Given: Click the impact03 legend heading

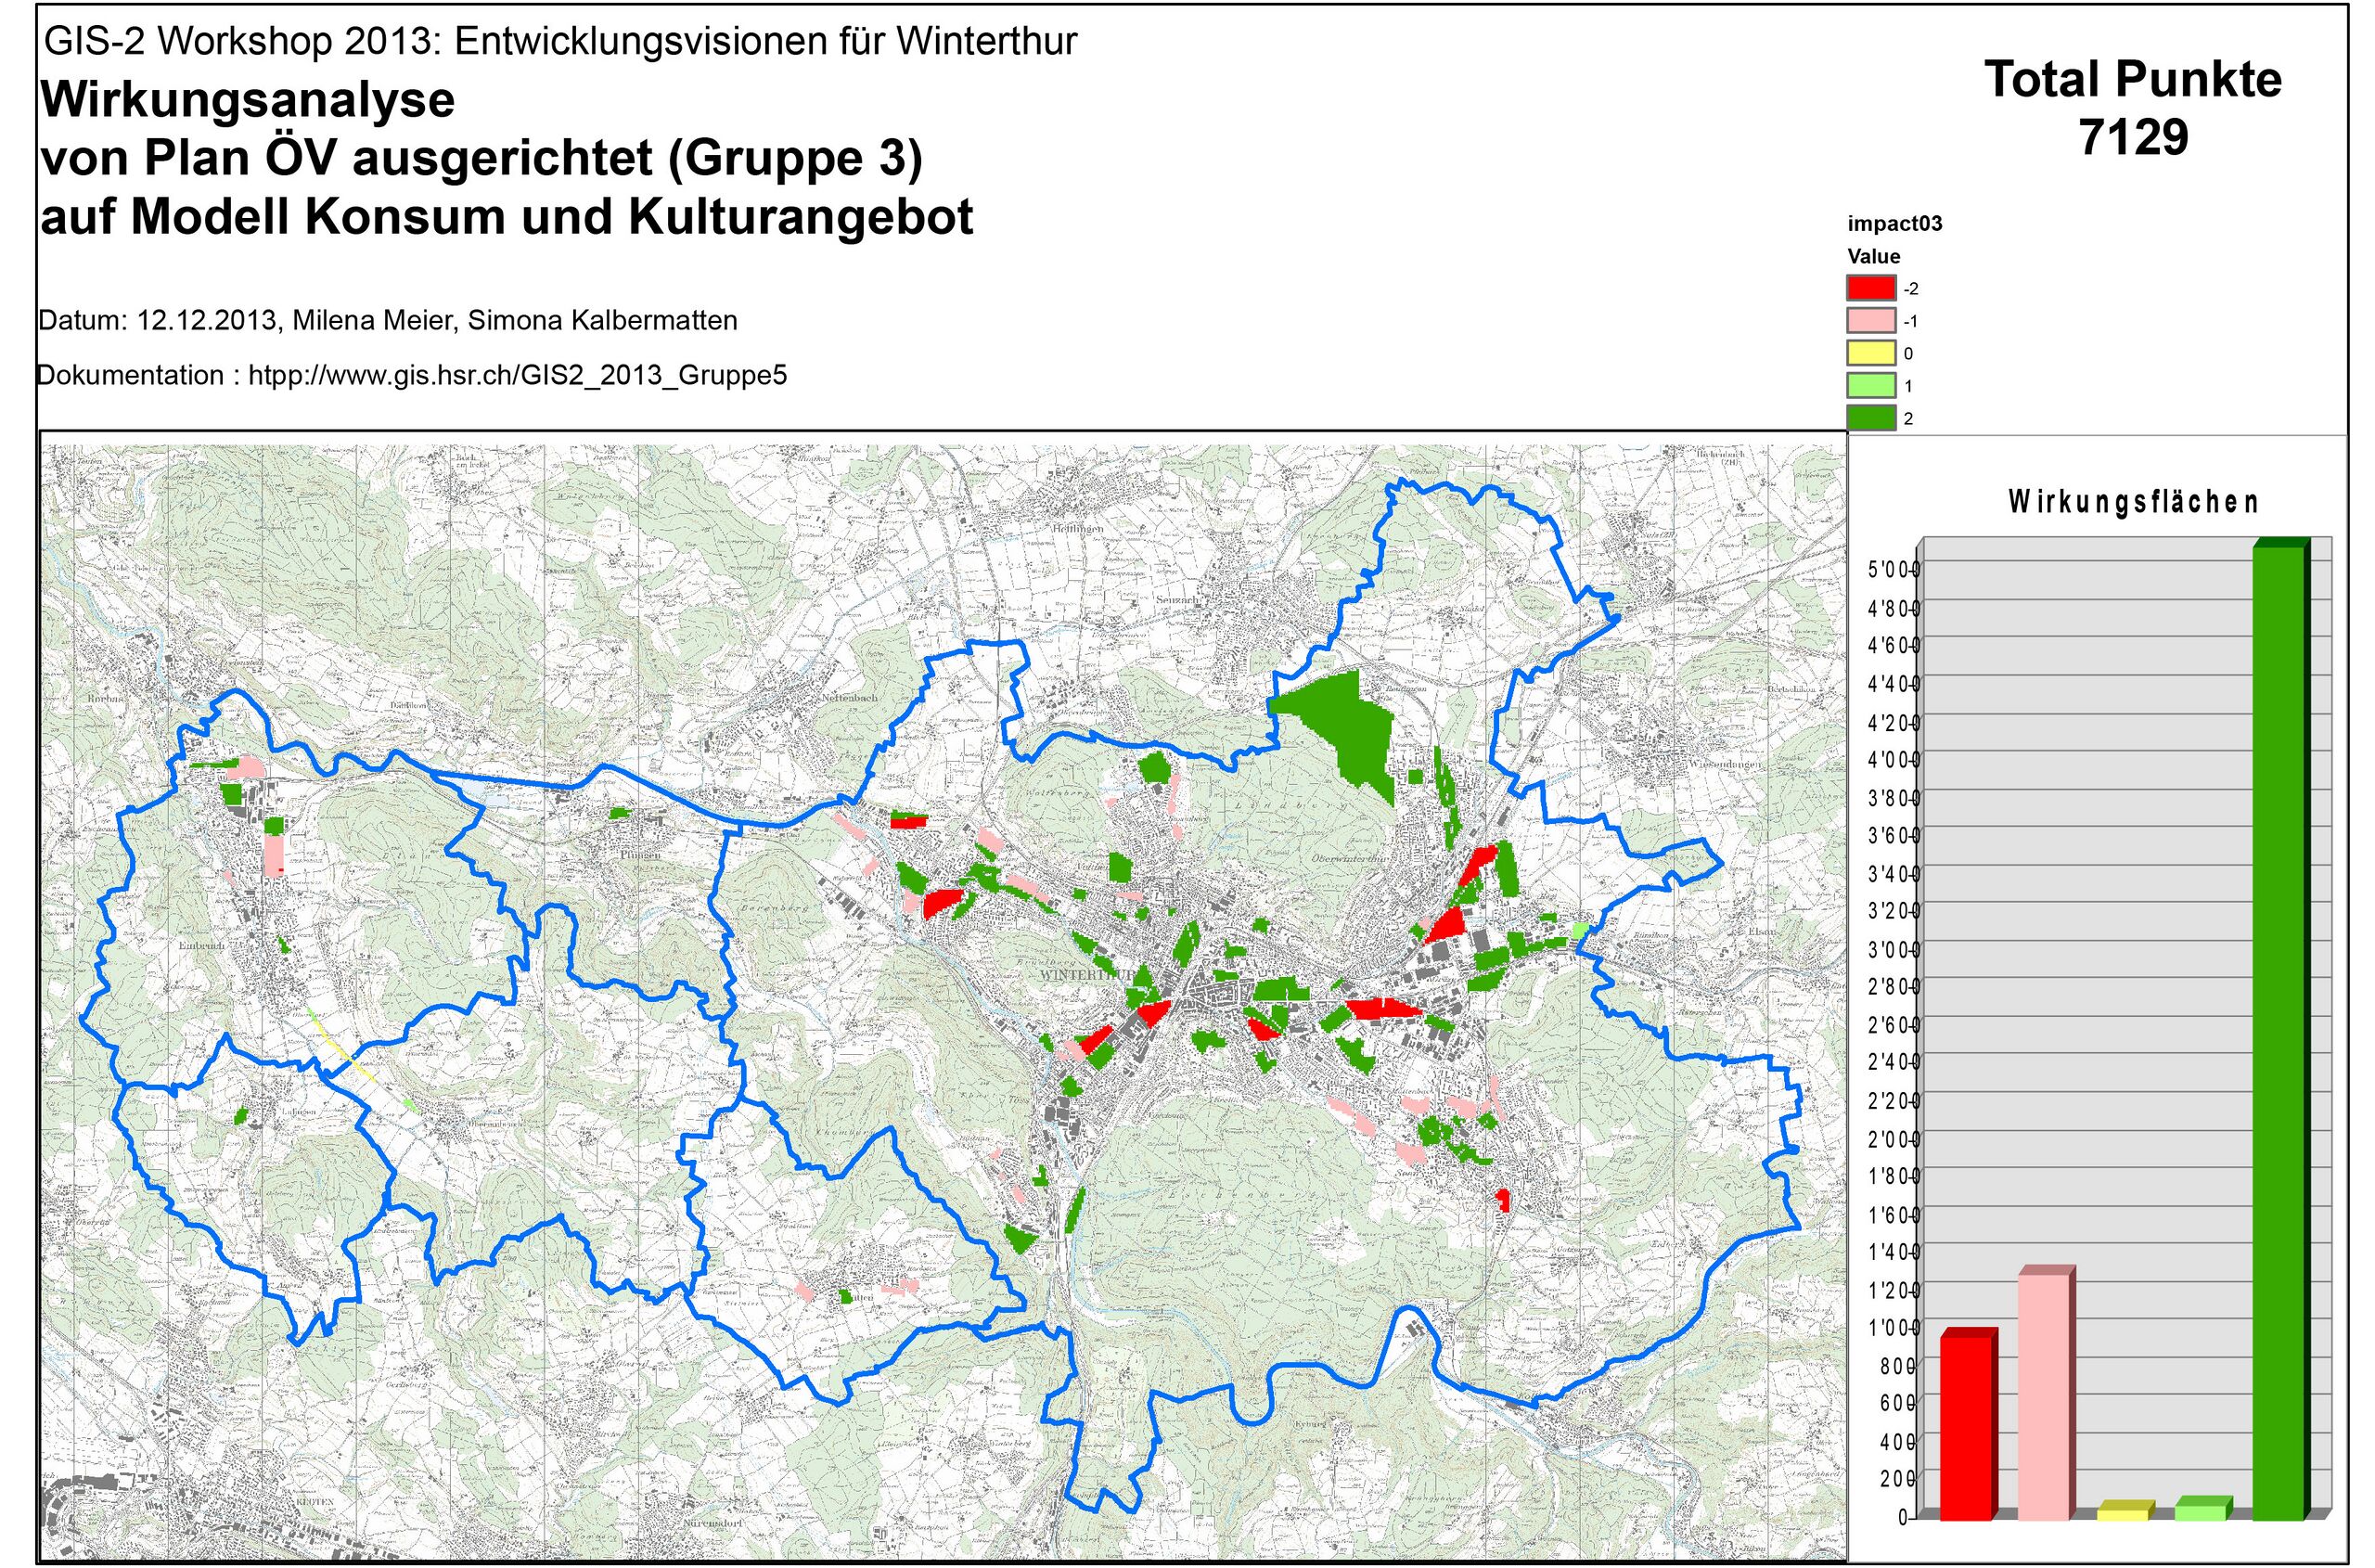Looking at the screenshot, I should pos(1894,224).
